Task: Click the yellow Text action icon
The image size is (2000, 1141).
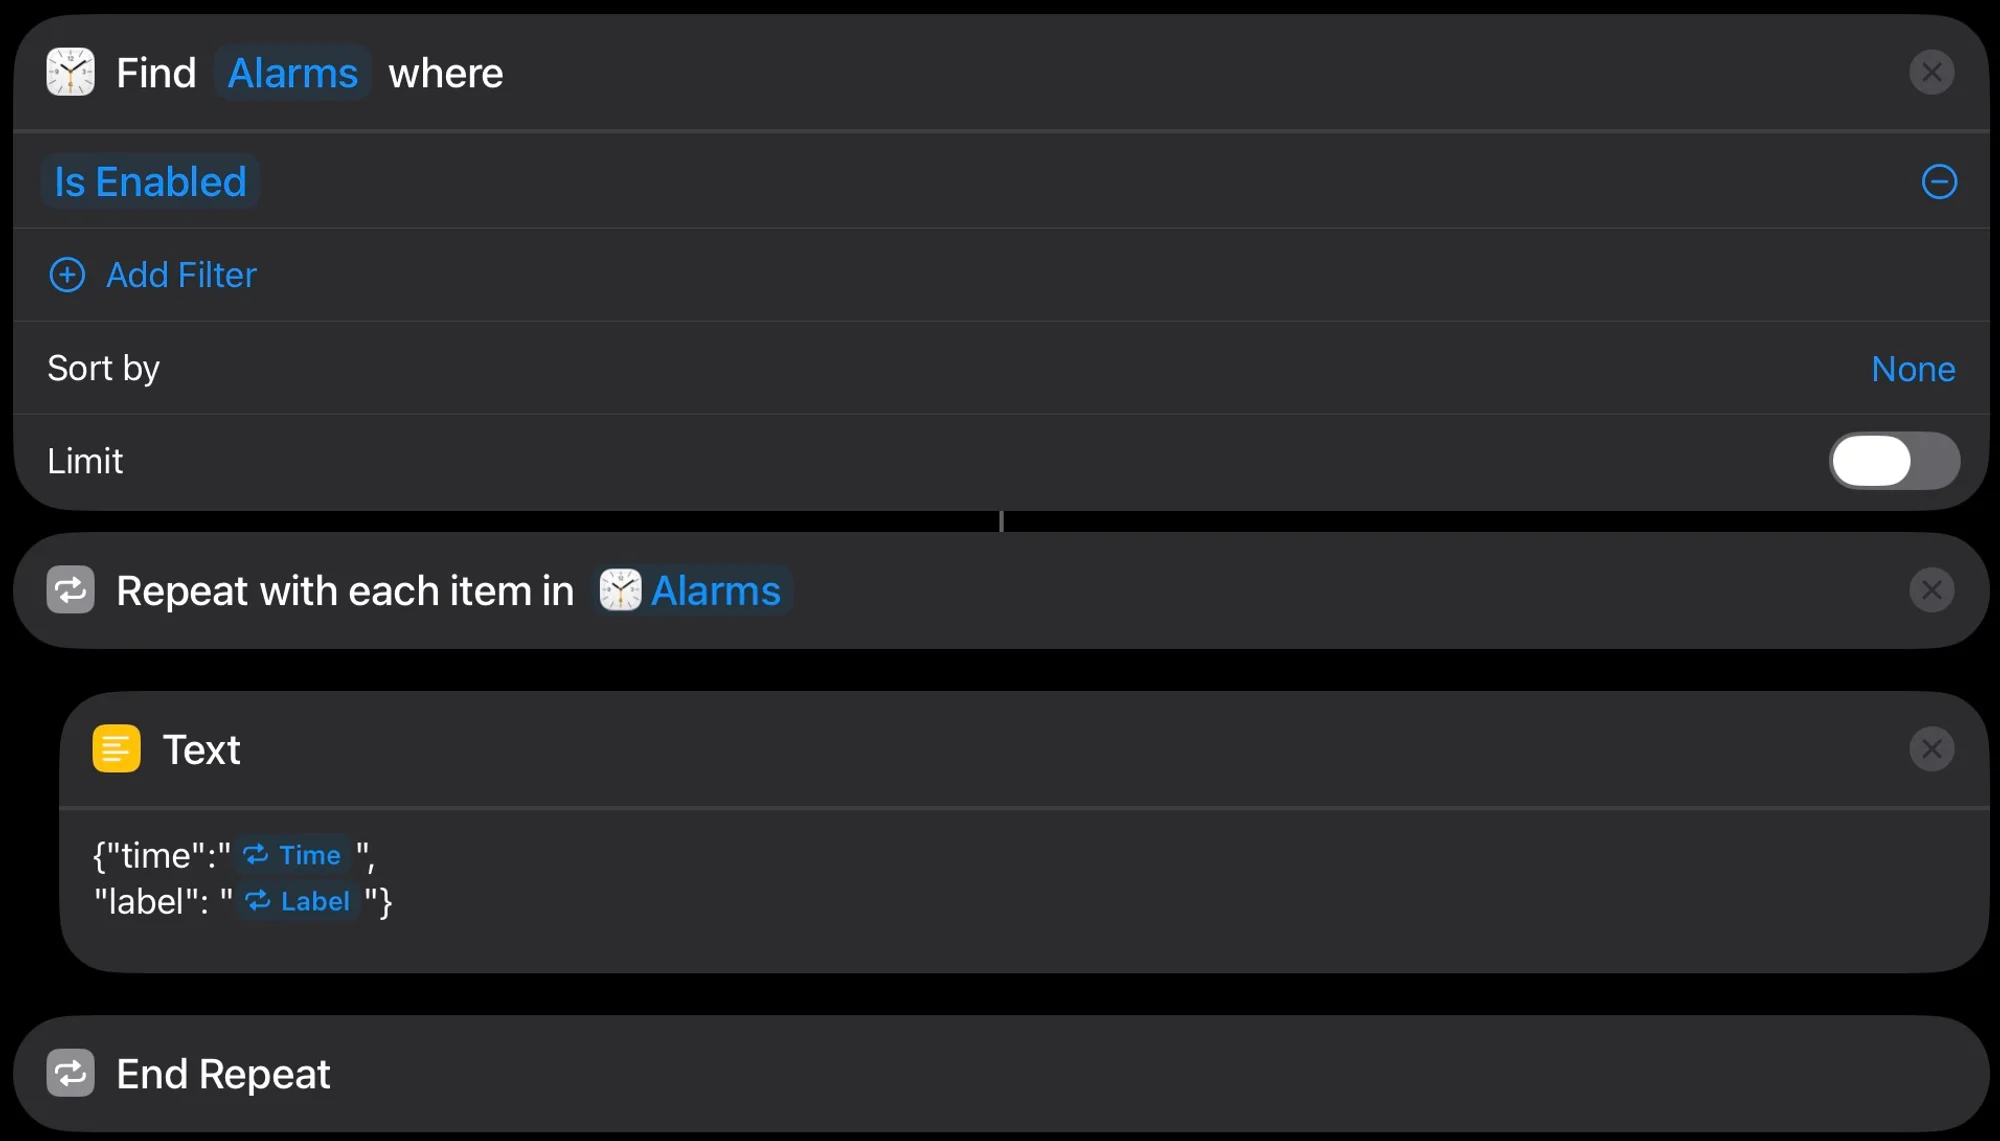Action: click(116, 749)
